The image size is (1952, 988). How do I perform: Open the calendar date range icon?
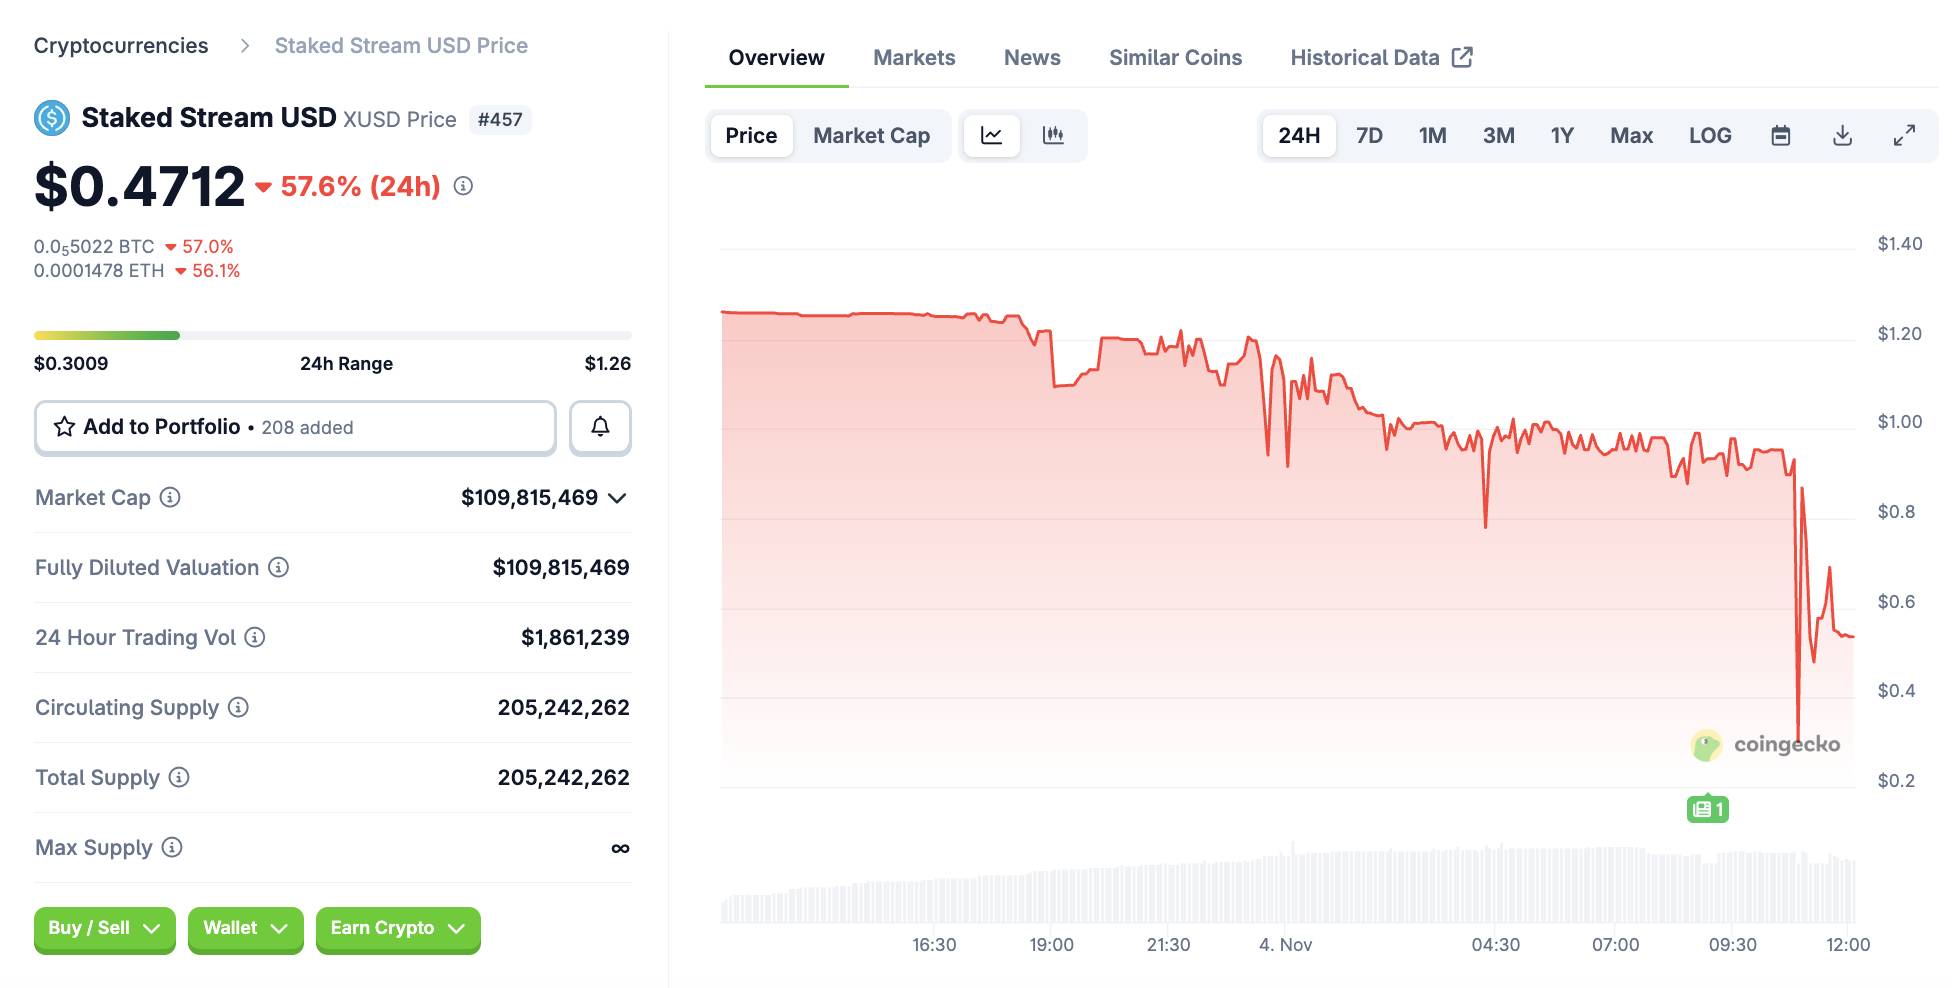pos(1780,135)
